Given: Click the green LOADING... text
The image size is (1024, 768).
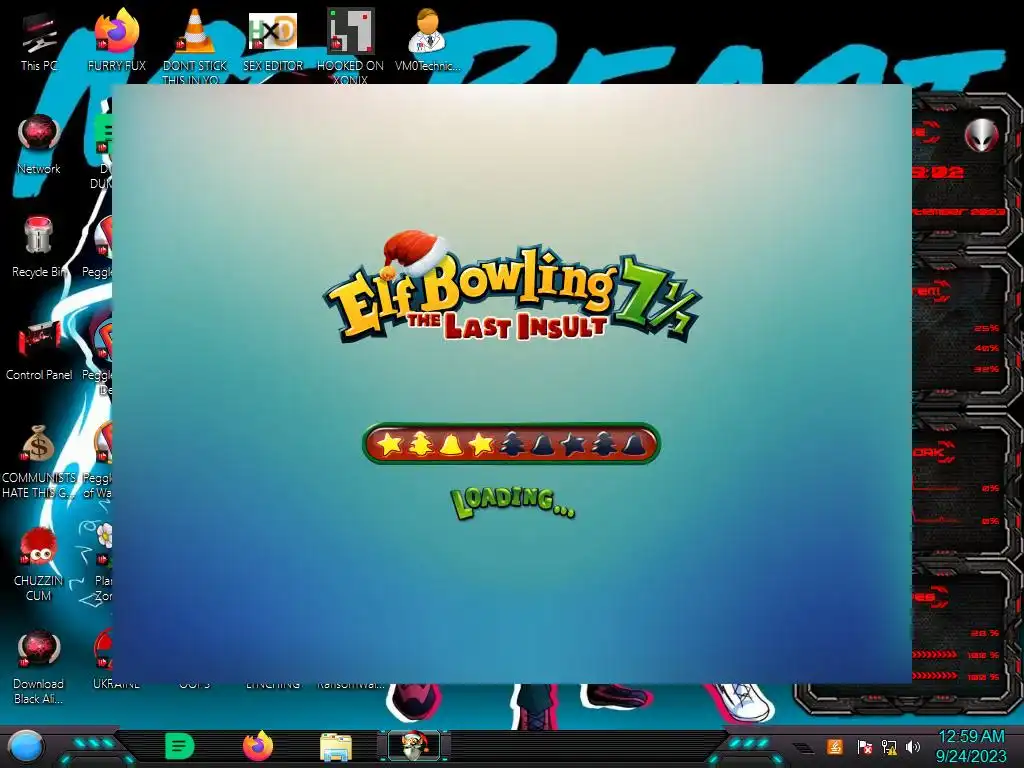Looking at the screenshot, I should (x=513, y=502).
